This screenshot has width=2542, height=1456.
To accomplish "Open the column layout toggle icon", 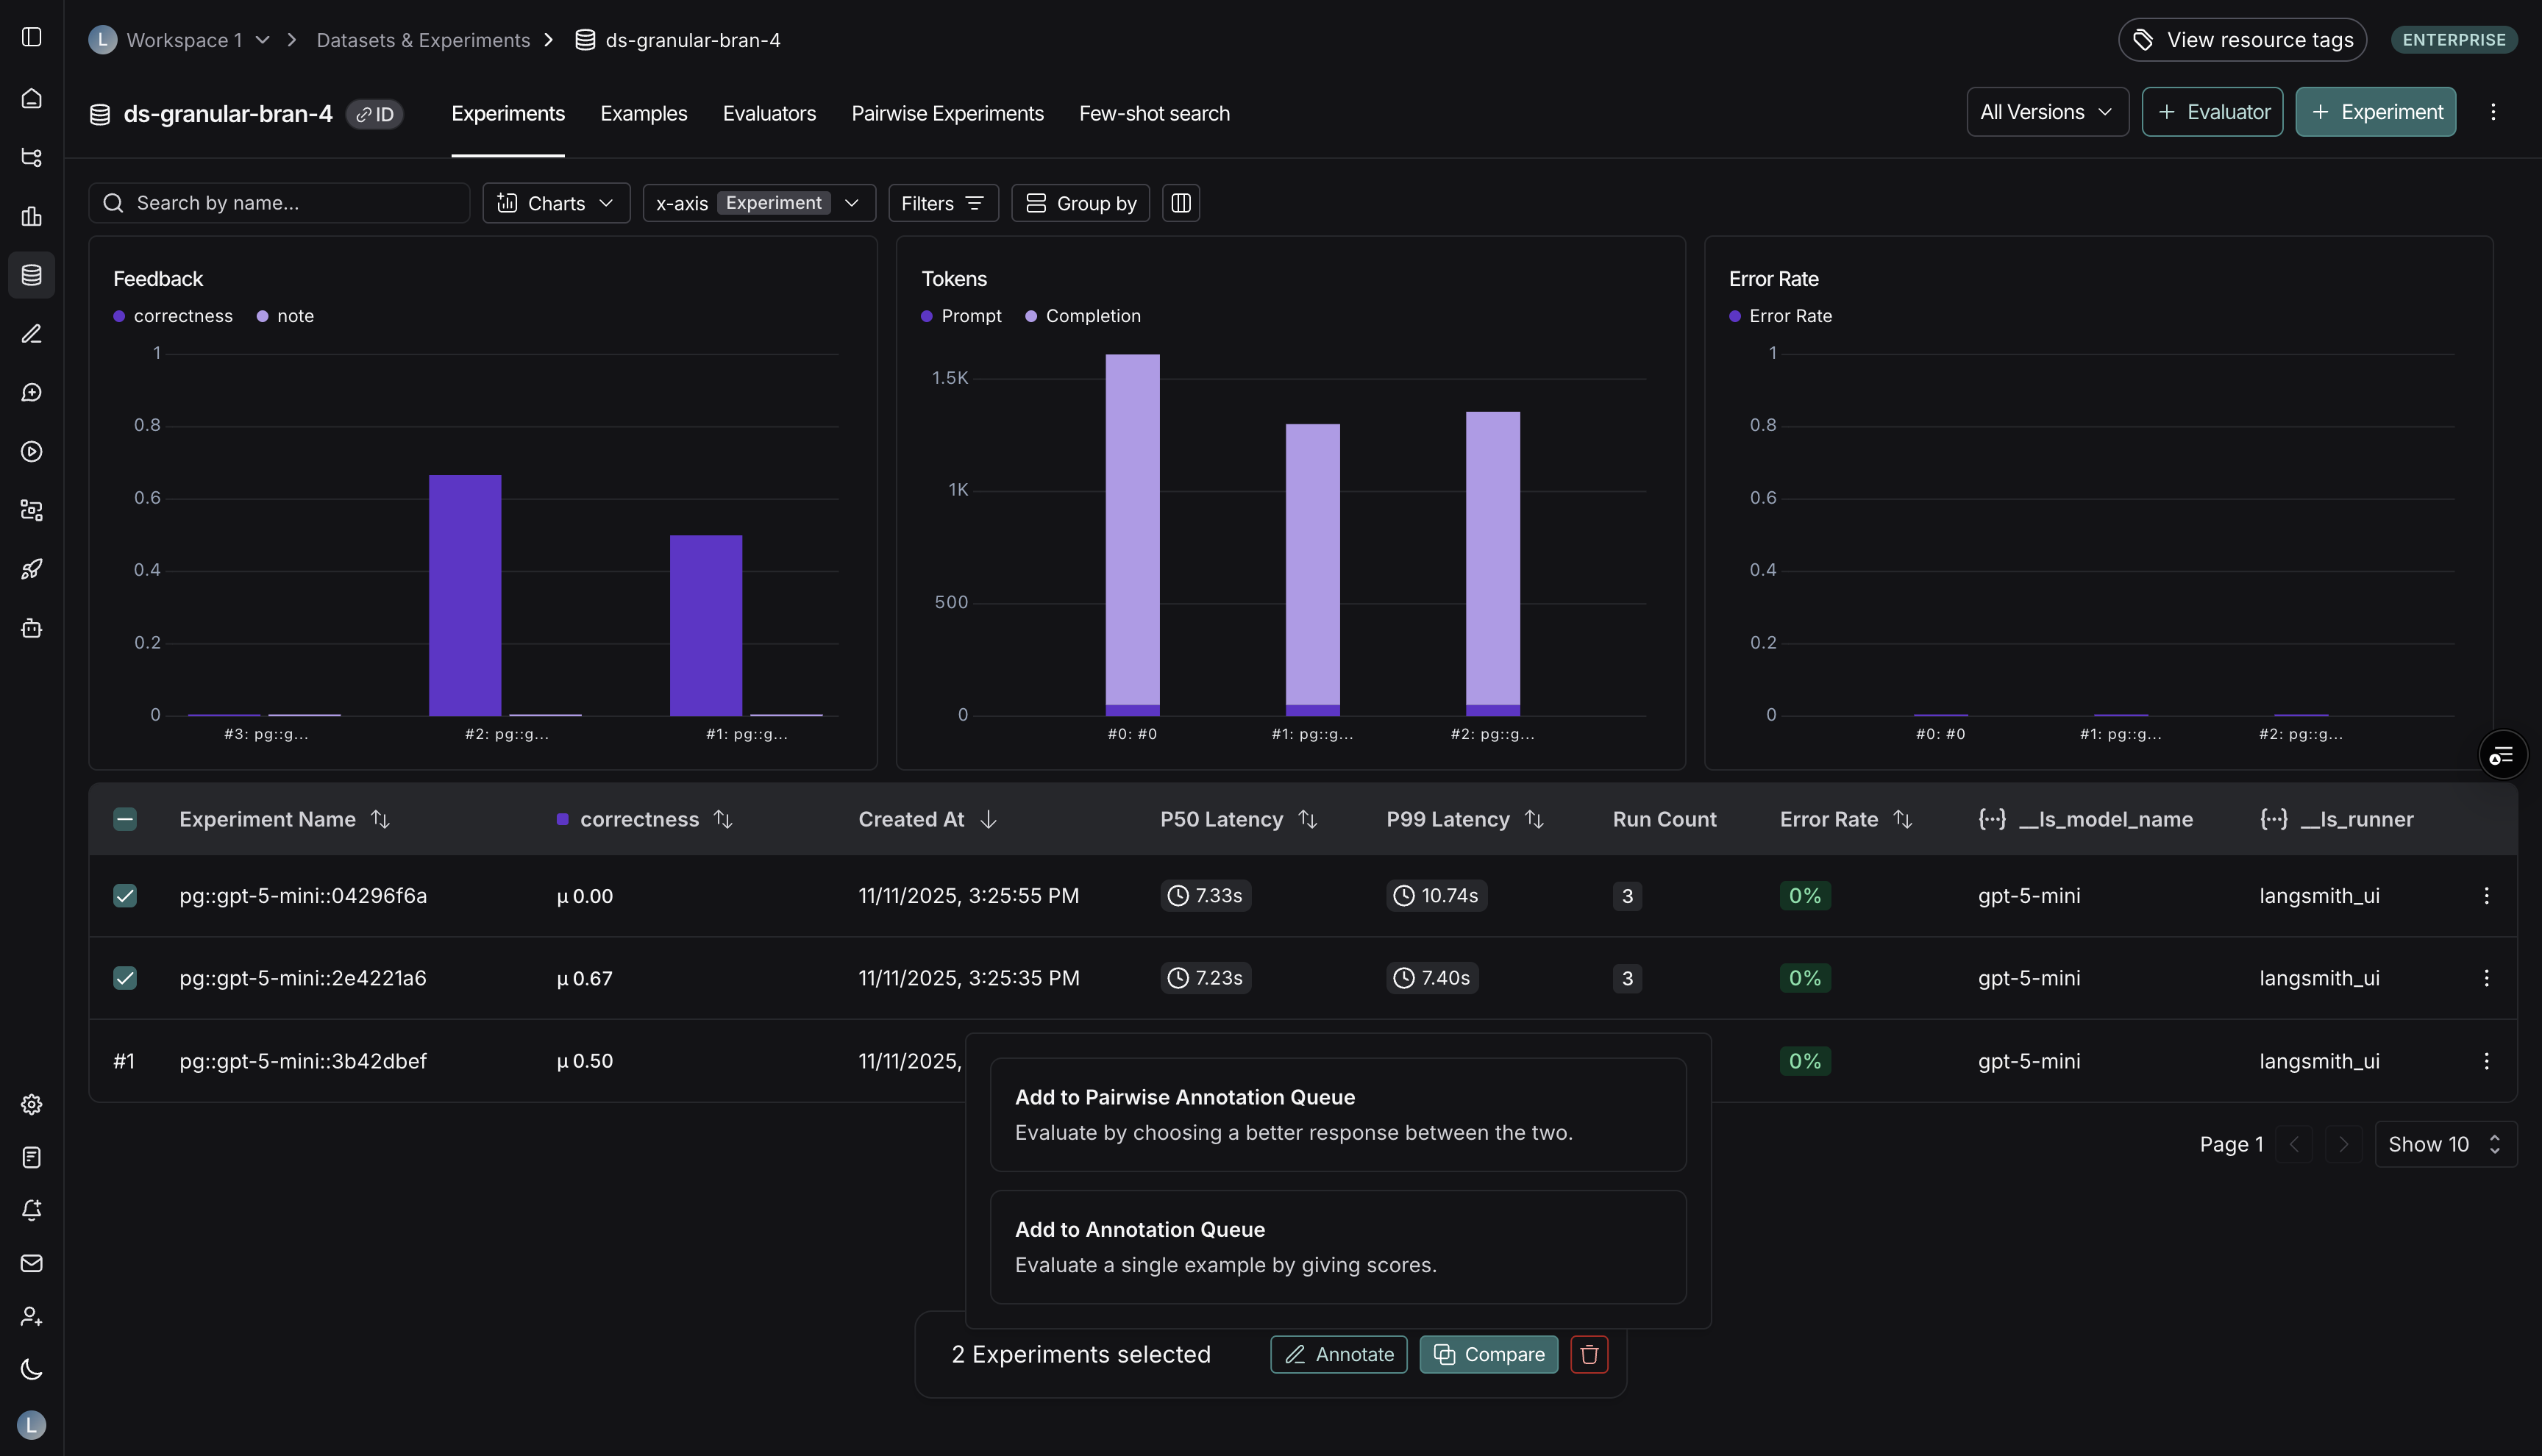I will point(1180,203).
